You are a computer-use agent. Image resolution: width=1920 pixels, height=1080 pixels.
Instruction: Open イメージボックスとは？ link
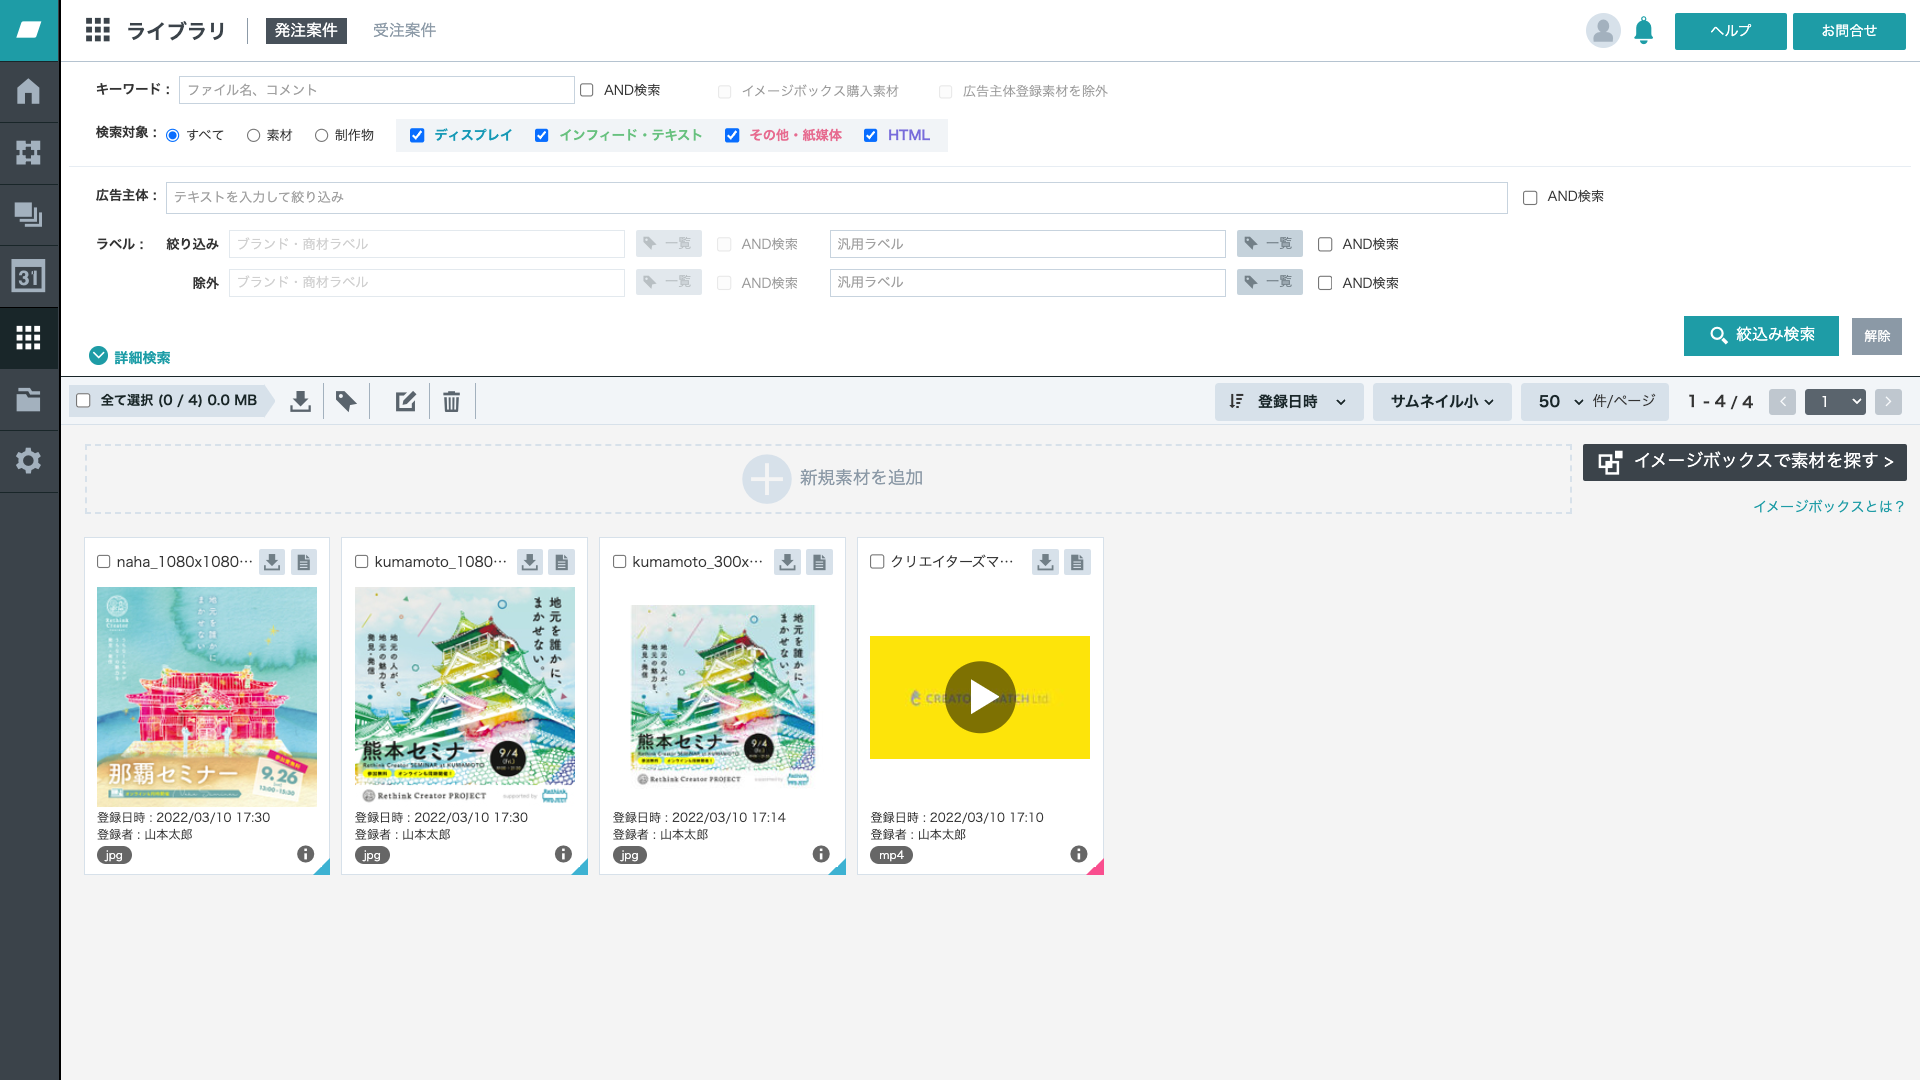(1829, 507)
